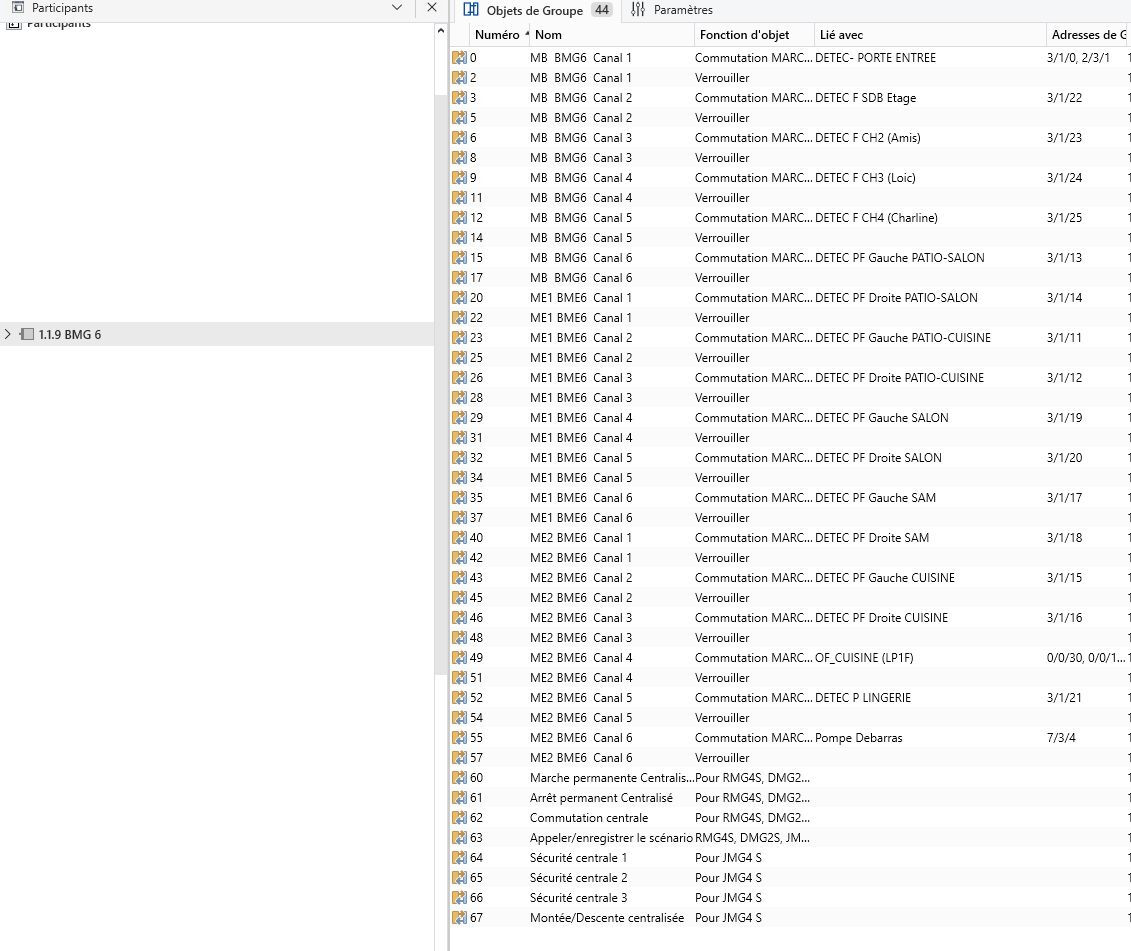
Task: Switch to the Paramètres tab
Action: 672,10
